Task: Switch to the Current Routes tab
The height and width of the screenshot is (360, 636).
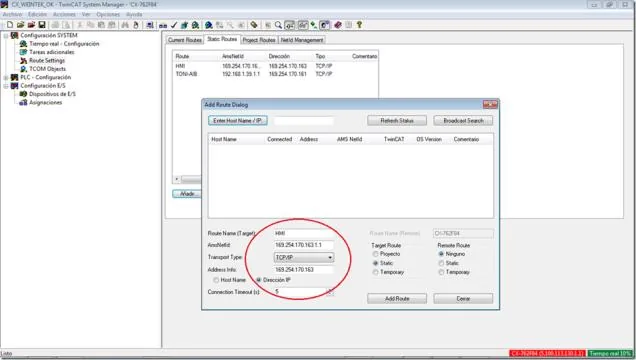Action: 185,40
